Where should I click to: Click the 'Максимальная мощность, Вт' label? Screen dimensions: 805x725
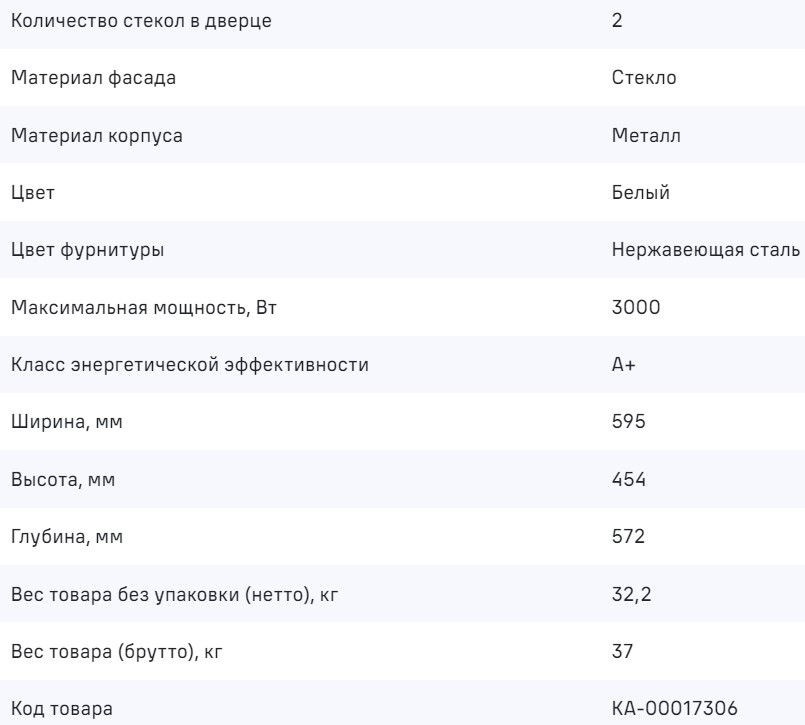143,307
